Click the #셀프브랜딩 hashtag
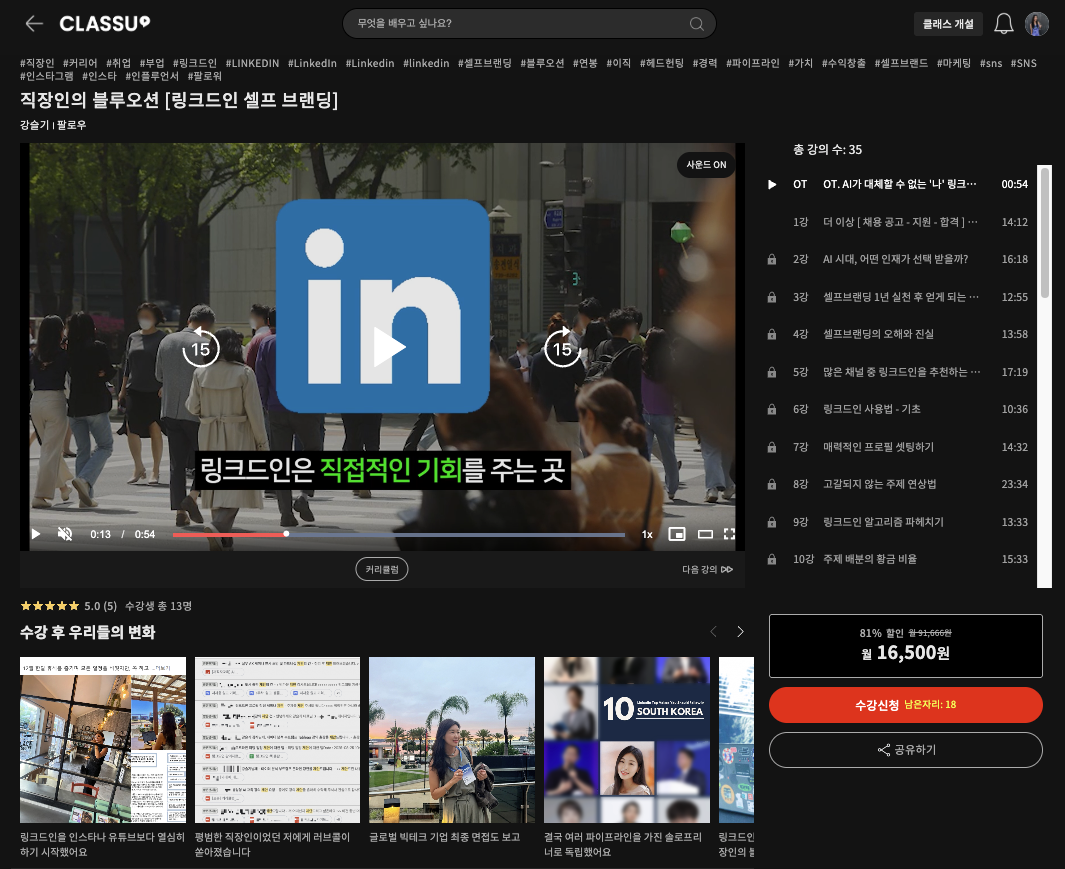 pyautogui.click(x=484, y=63)
